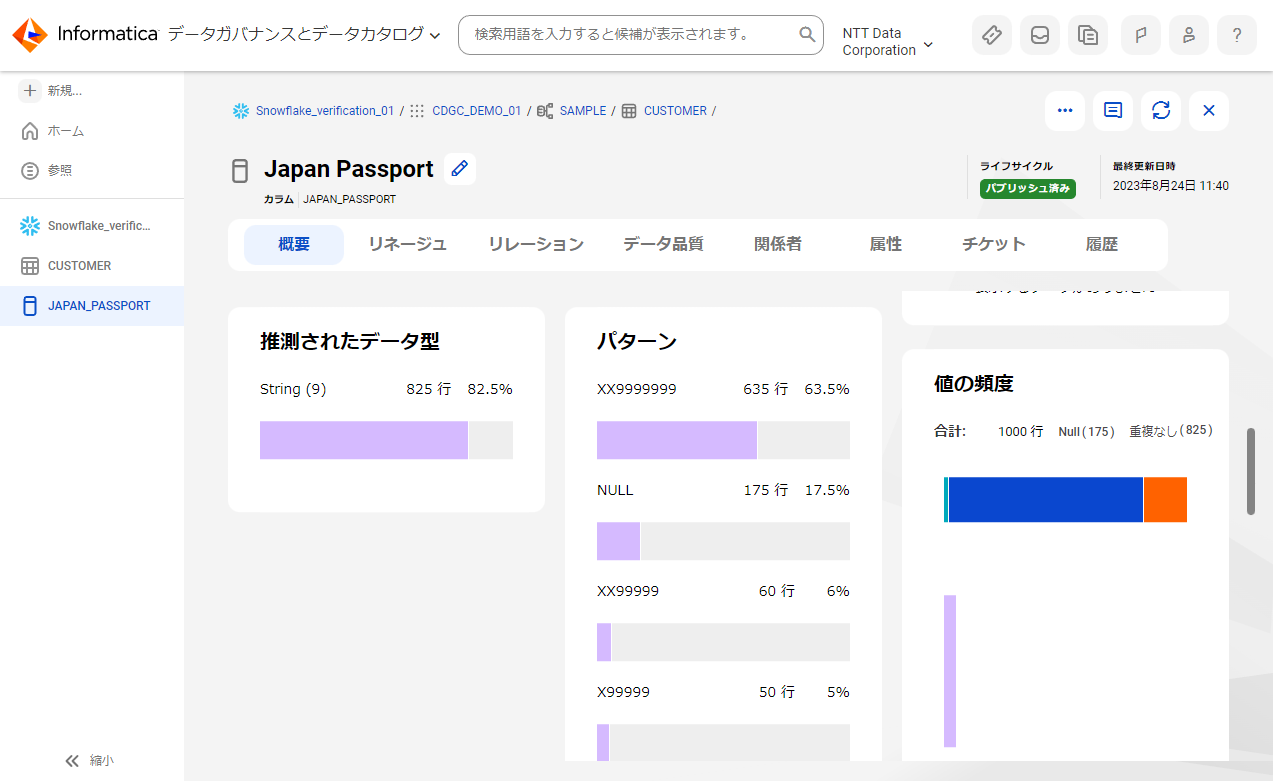Open the Snowflake_verification_01 breadcrumb link

(x=324, y=110)
